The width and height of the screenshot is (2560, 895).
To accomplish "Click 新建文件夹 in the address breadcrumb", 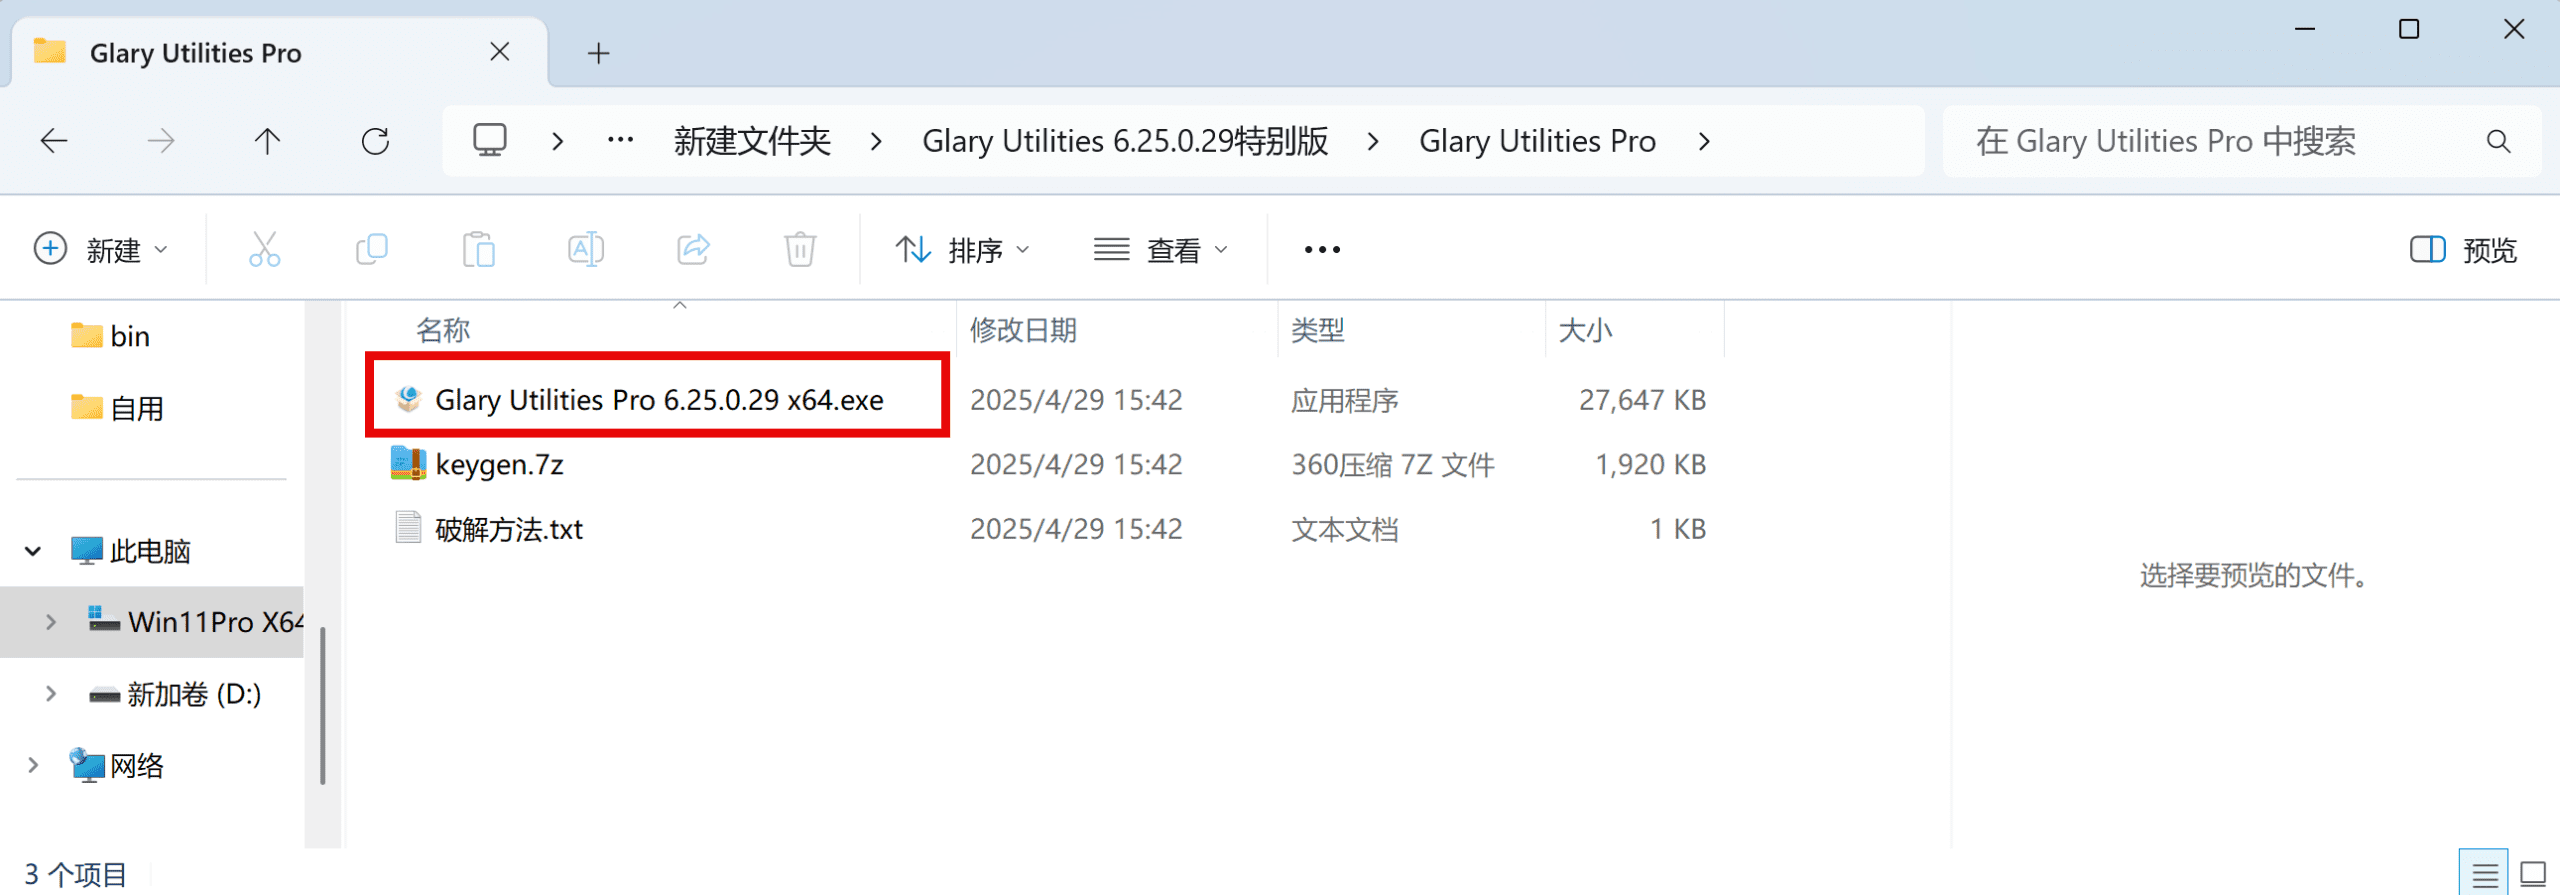I will 752,141.
